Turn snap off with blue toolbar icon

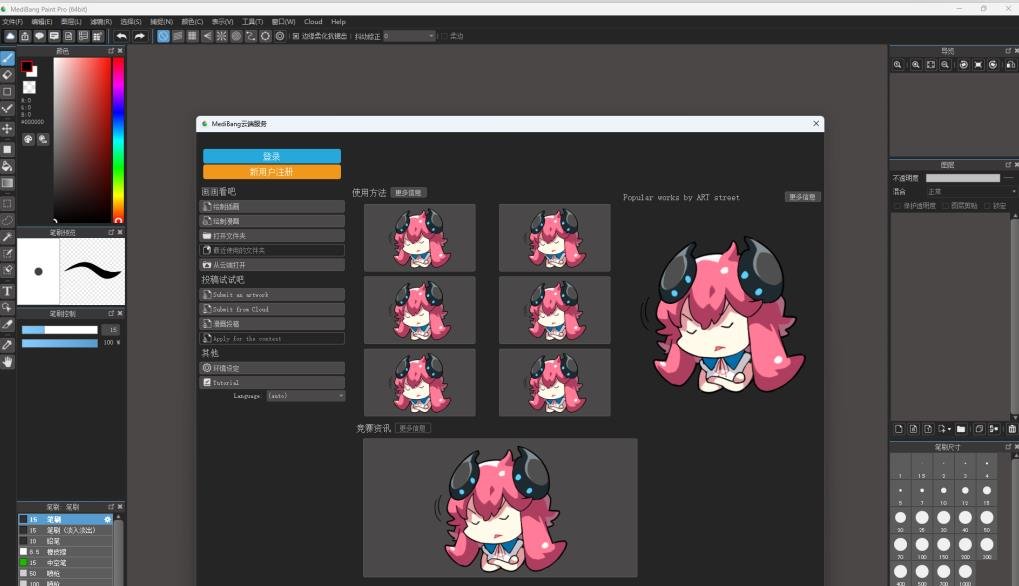[163, 36]
